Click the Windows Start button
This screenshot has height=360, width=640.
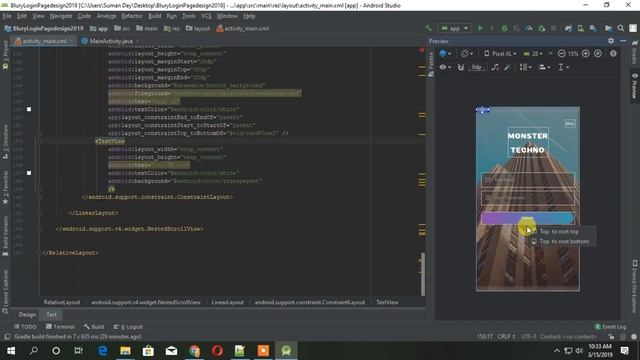point(11,350)
